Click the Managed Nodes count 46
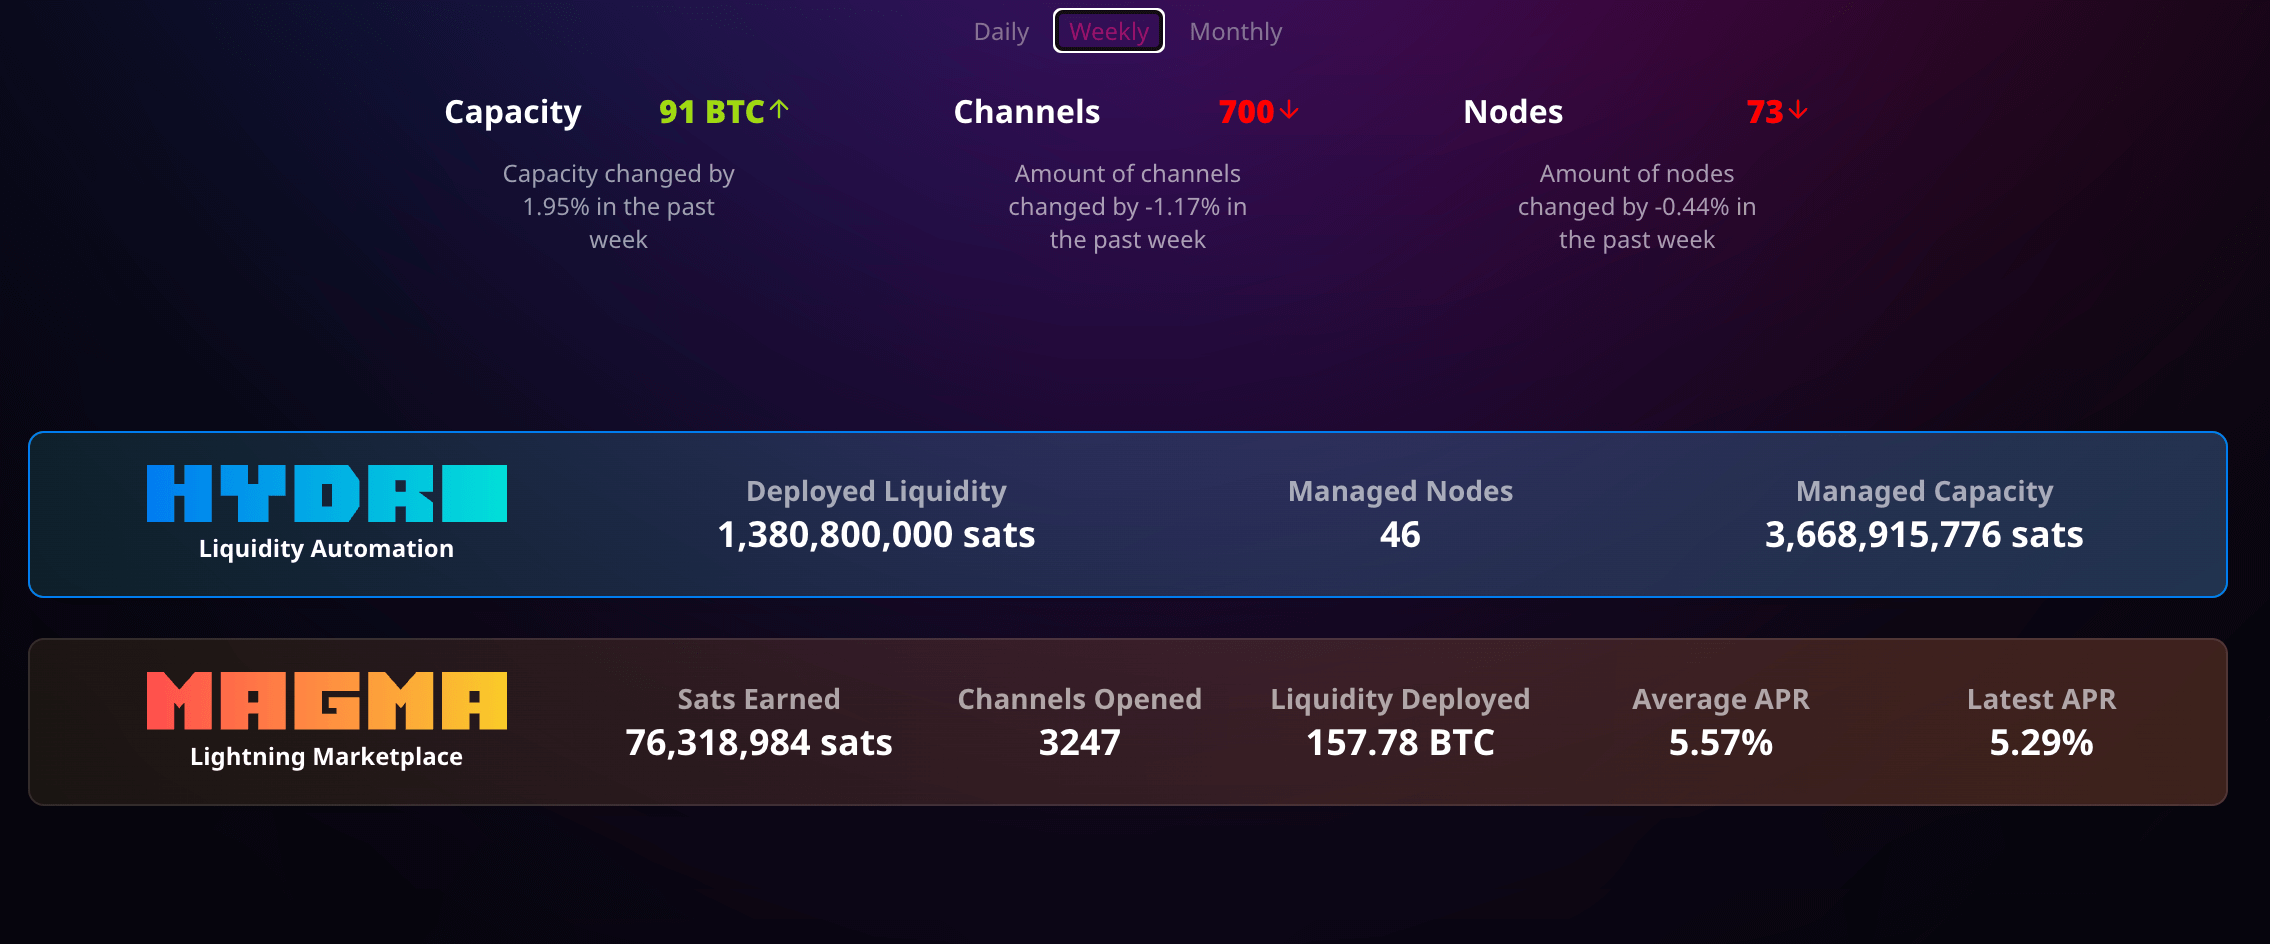Screen dimensions: 2270x944 (x=1400, y=535)
